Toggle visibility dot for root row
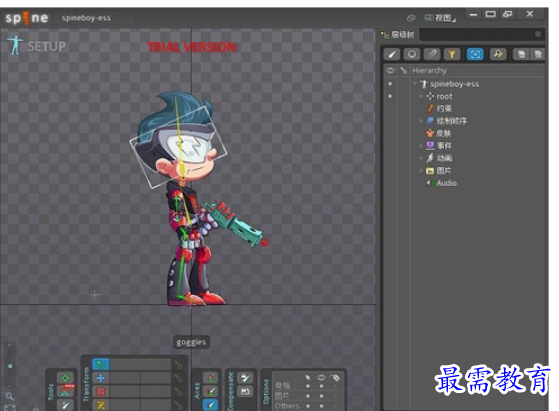 (390, 96)
